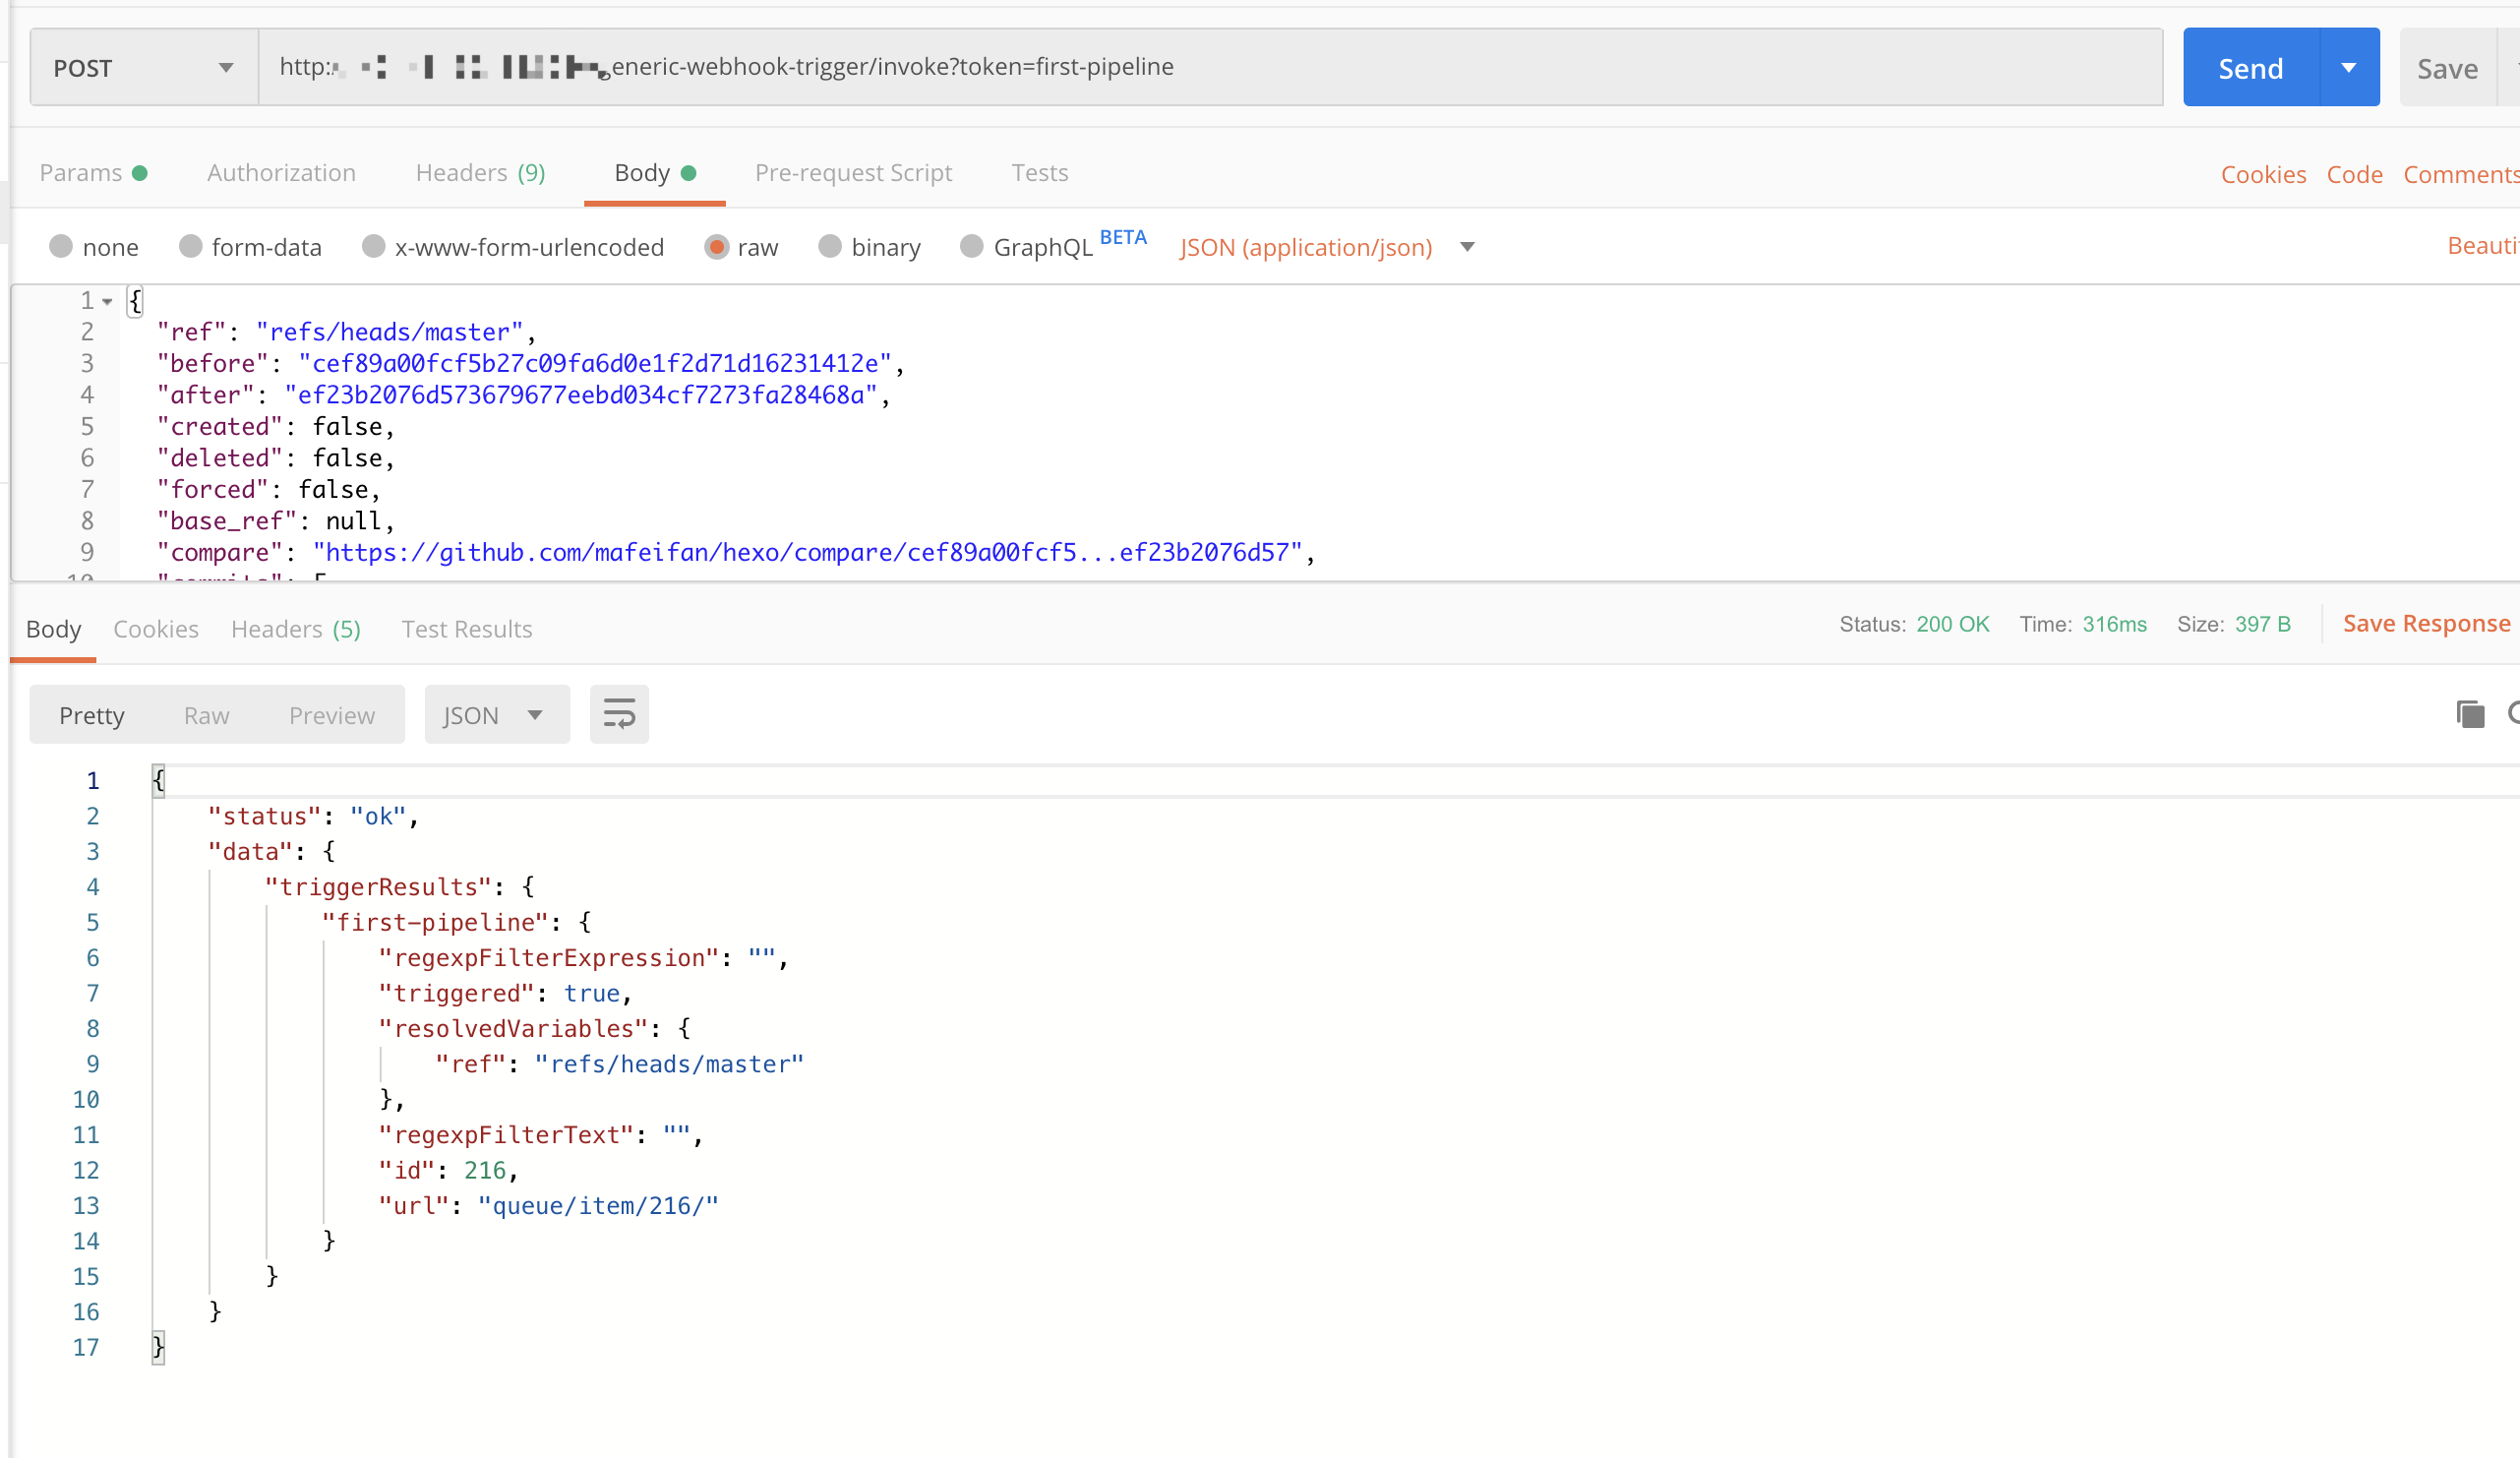Click the request URL input field
The height and width of the screenshot is (1458, 2520).
click(x=1209, y=68)
